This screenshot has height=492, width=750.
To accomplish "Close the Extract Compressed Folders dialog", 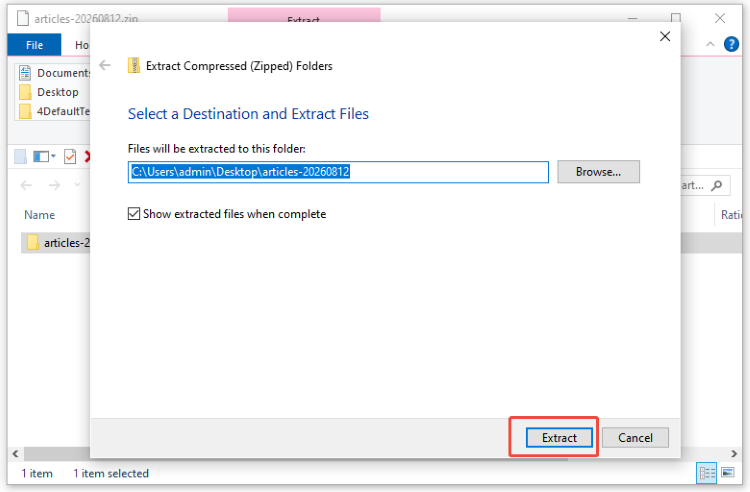I will (664, 36).
